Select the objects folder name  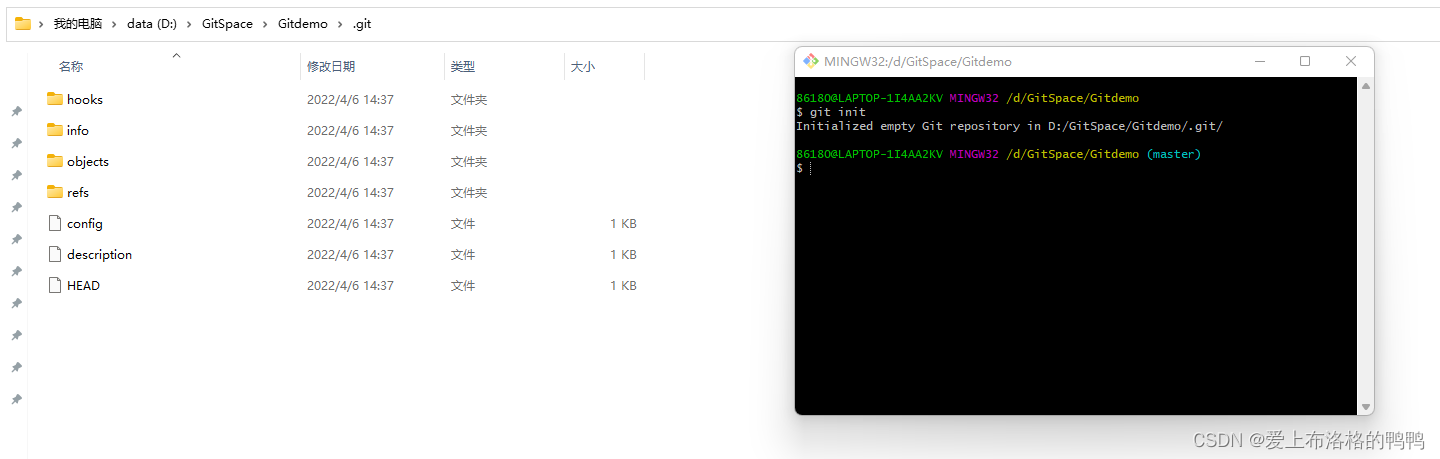(88, 161)
